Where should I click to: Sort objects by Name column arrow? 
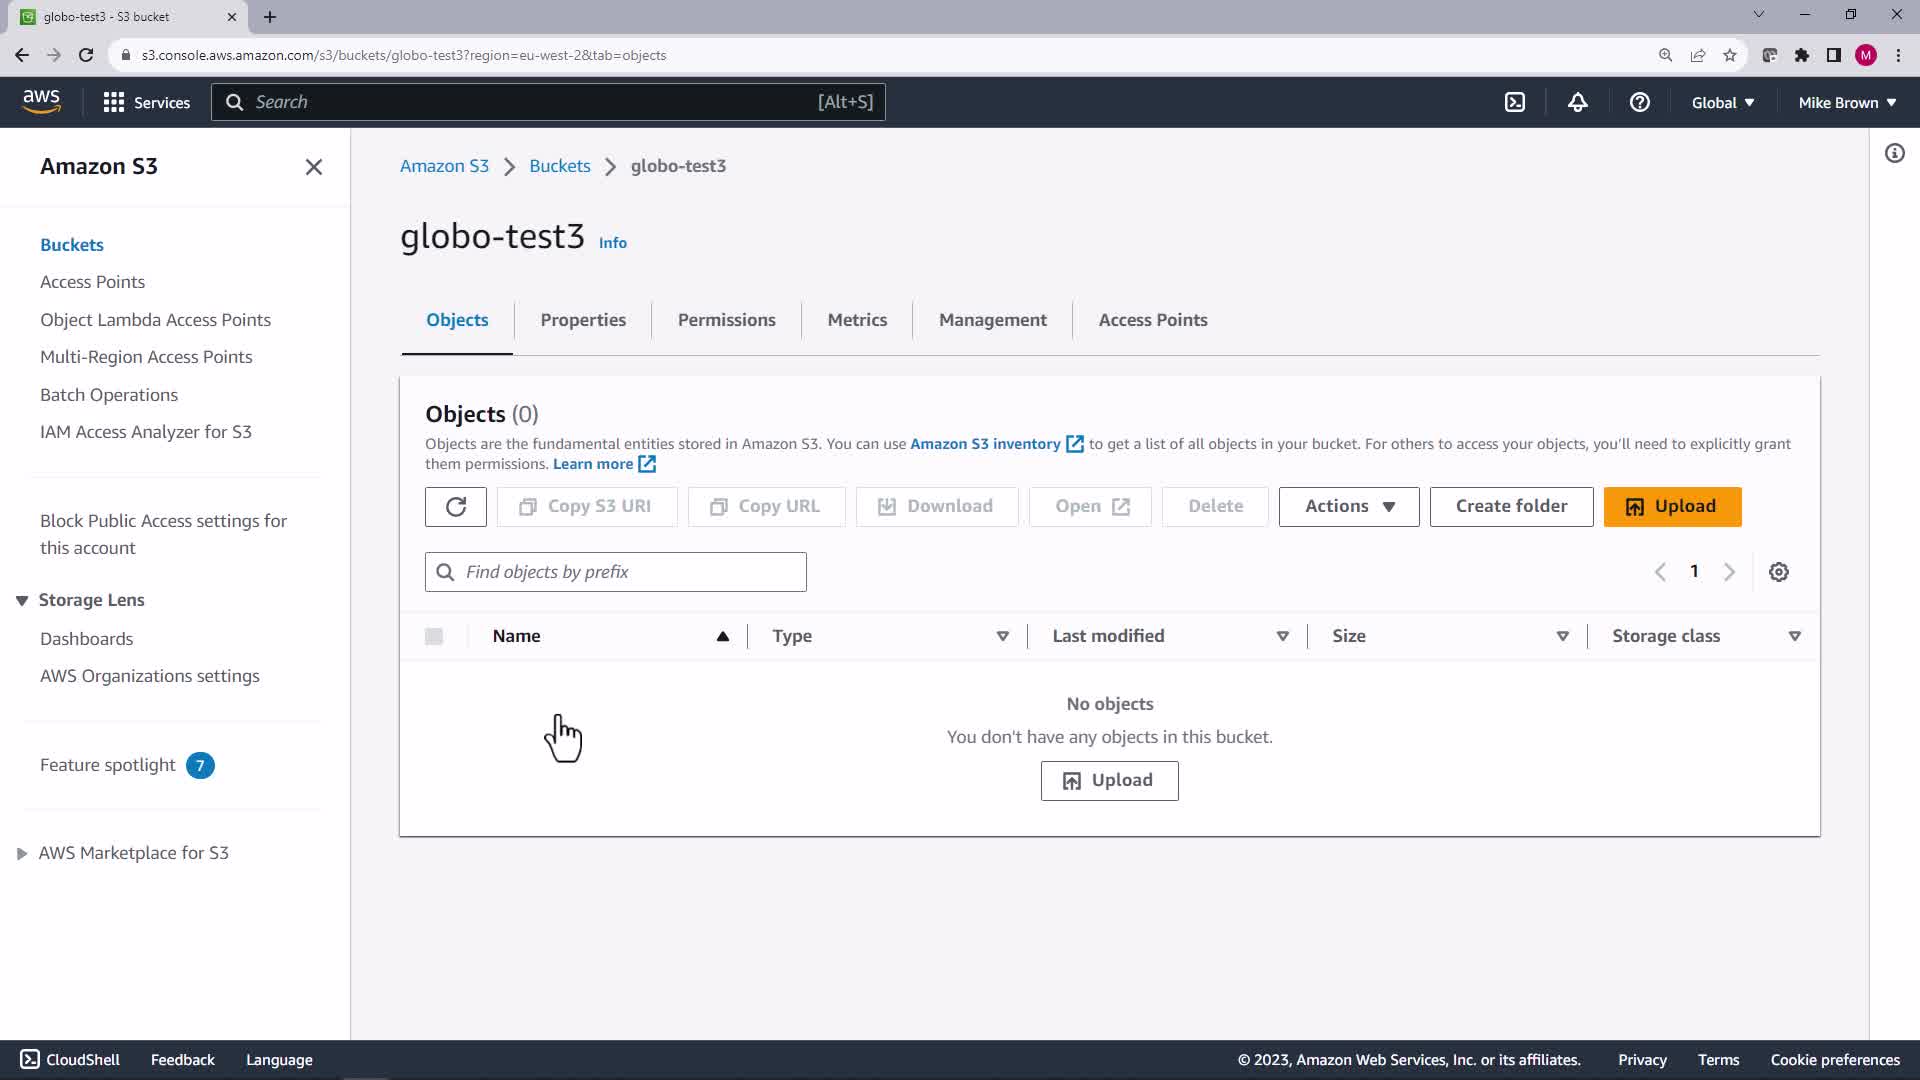(x=722, y=637)
